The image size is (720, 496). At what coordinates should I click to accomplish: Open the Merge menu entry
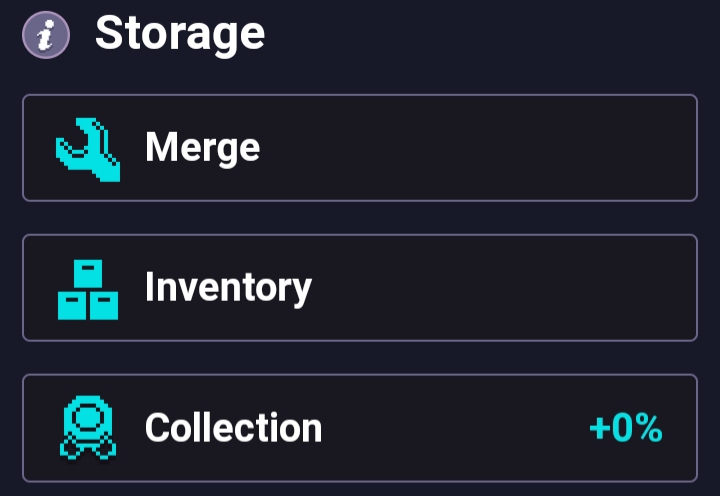(x=360, y=148)
